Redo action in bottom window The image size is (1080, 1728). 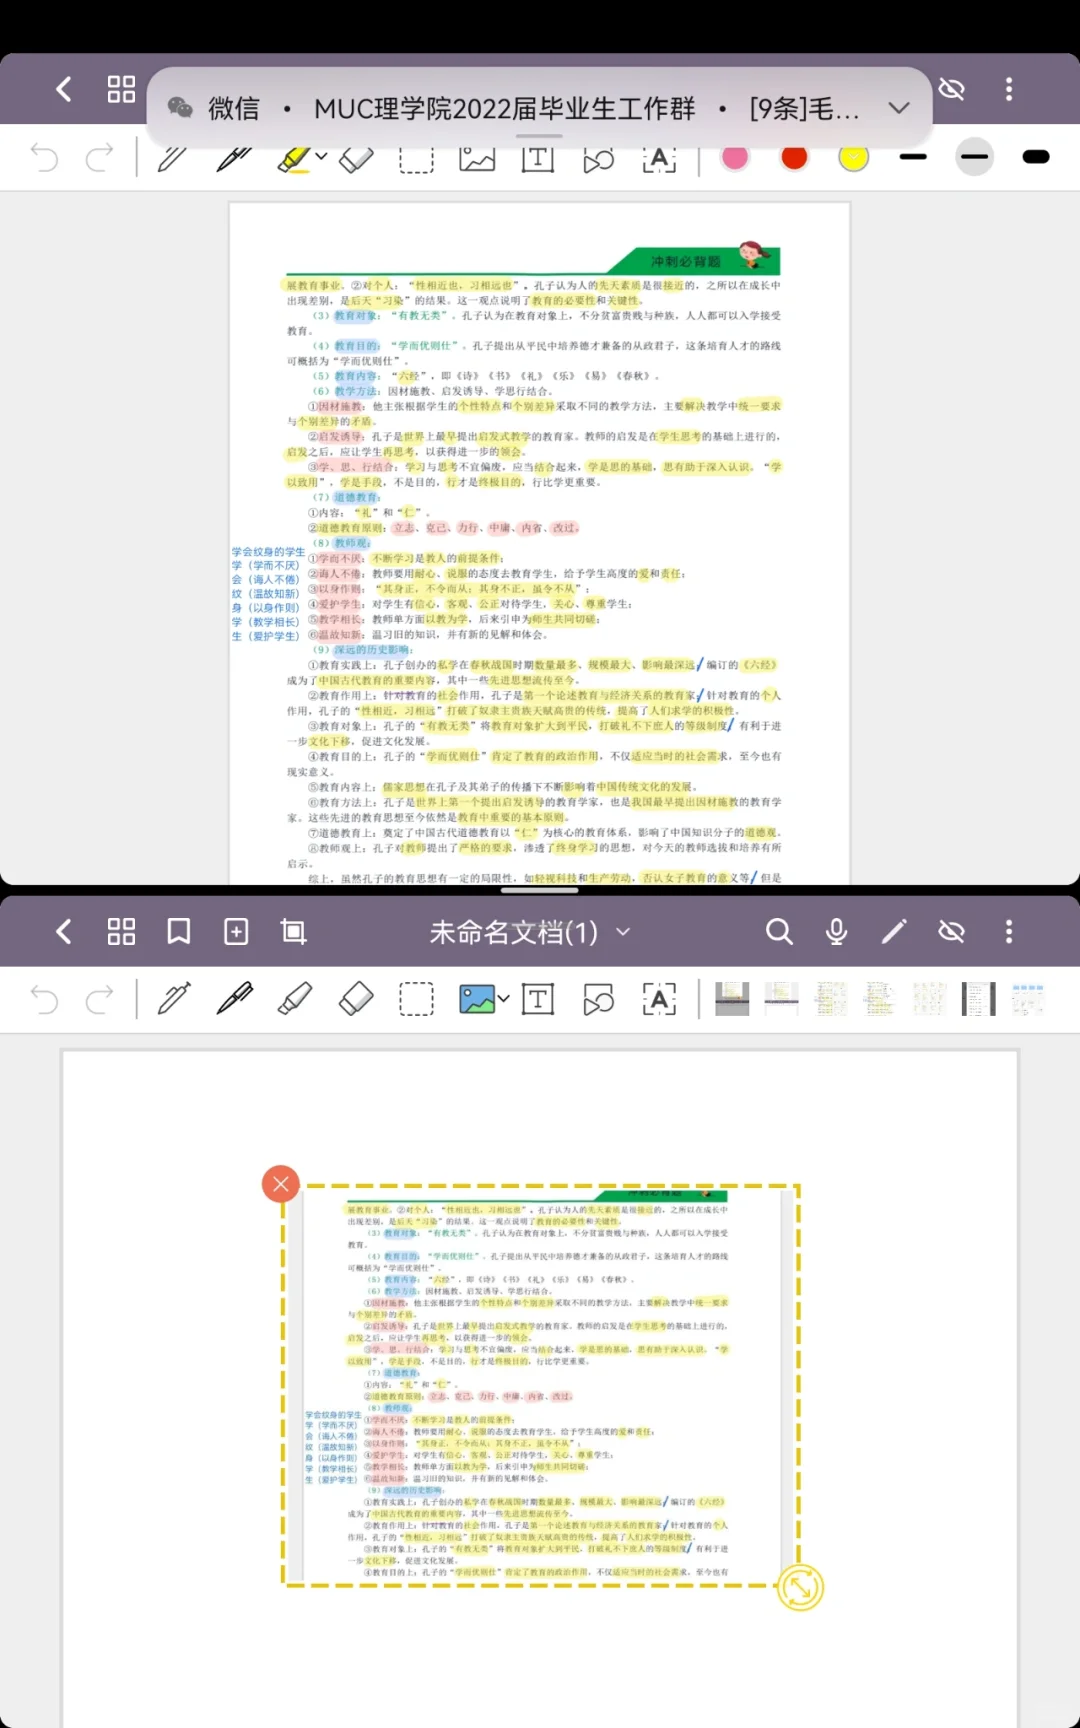100,999
